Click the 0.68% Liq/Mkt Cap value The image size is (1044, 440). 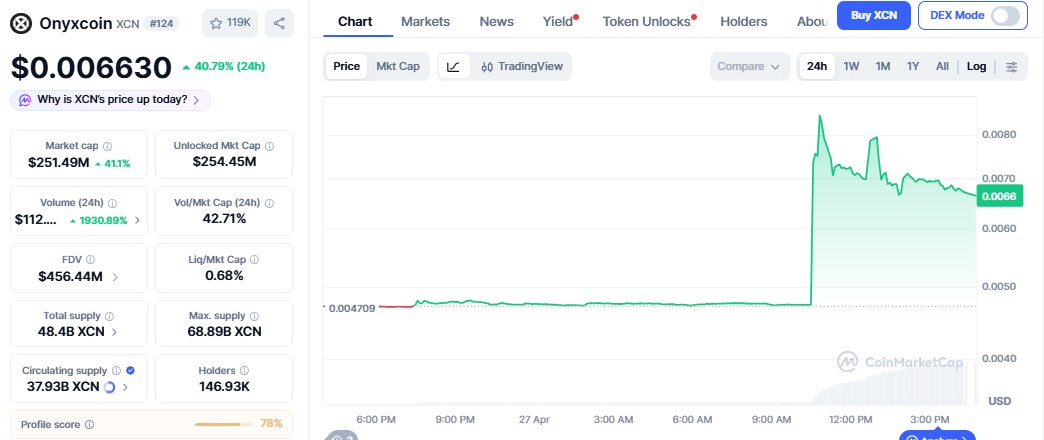coord(224,276)
